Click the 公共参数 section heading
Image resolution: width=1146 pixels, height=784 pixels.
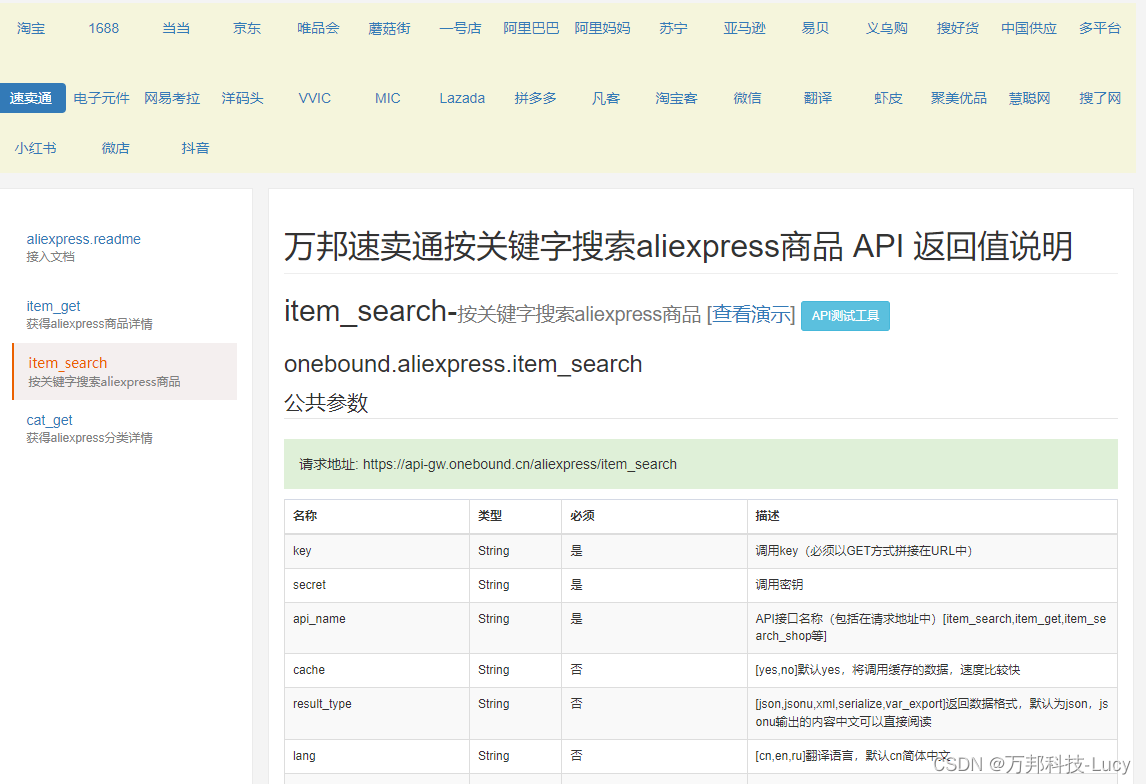tap(326, 403)
